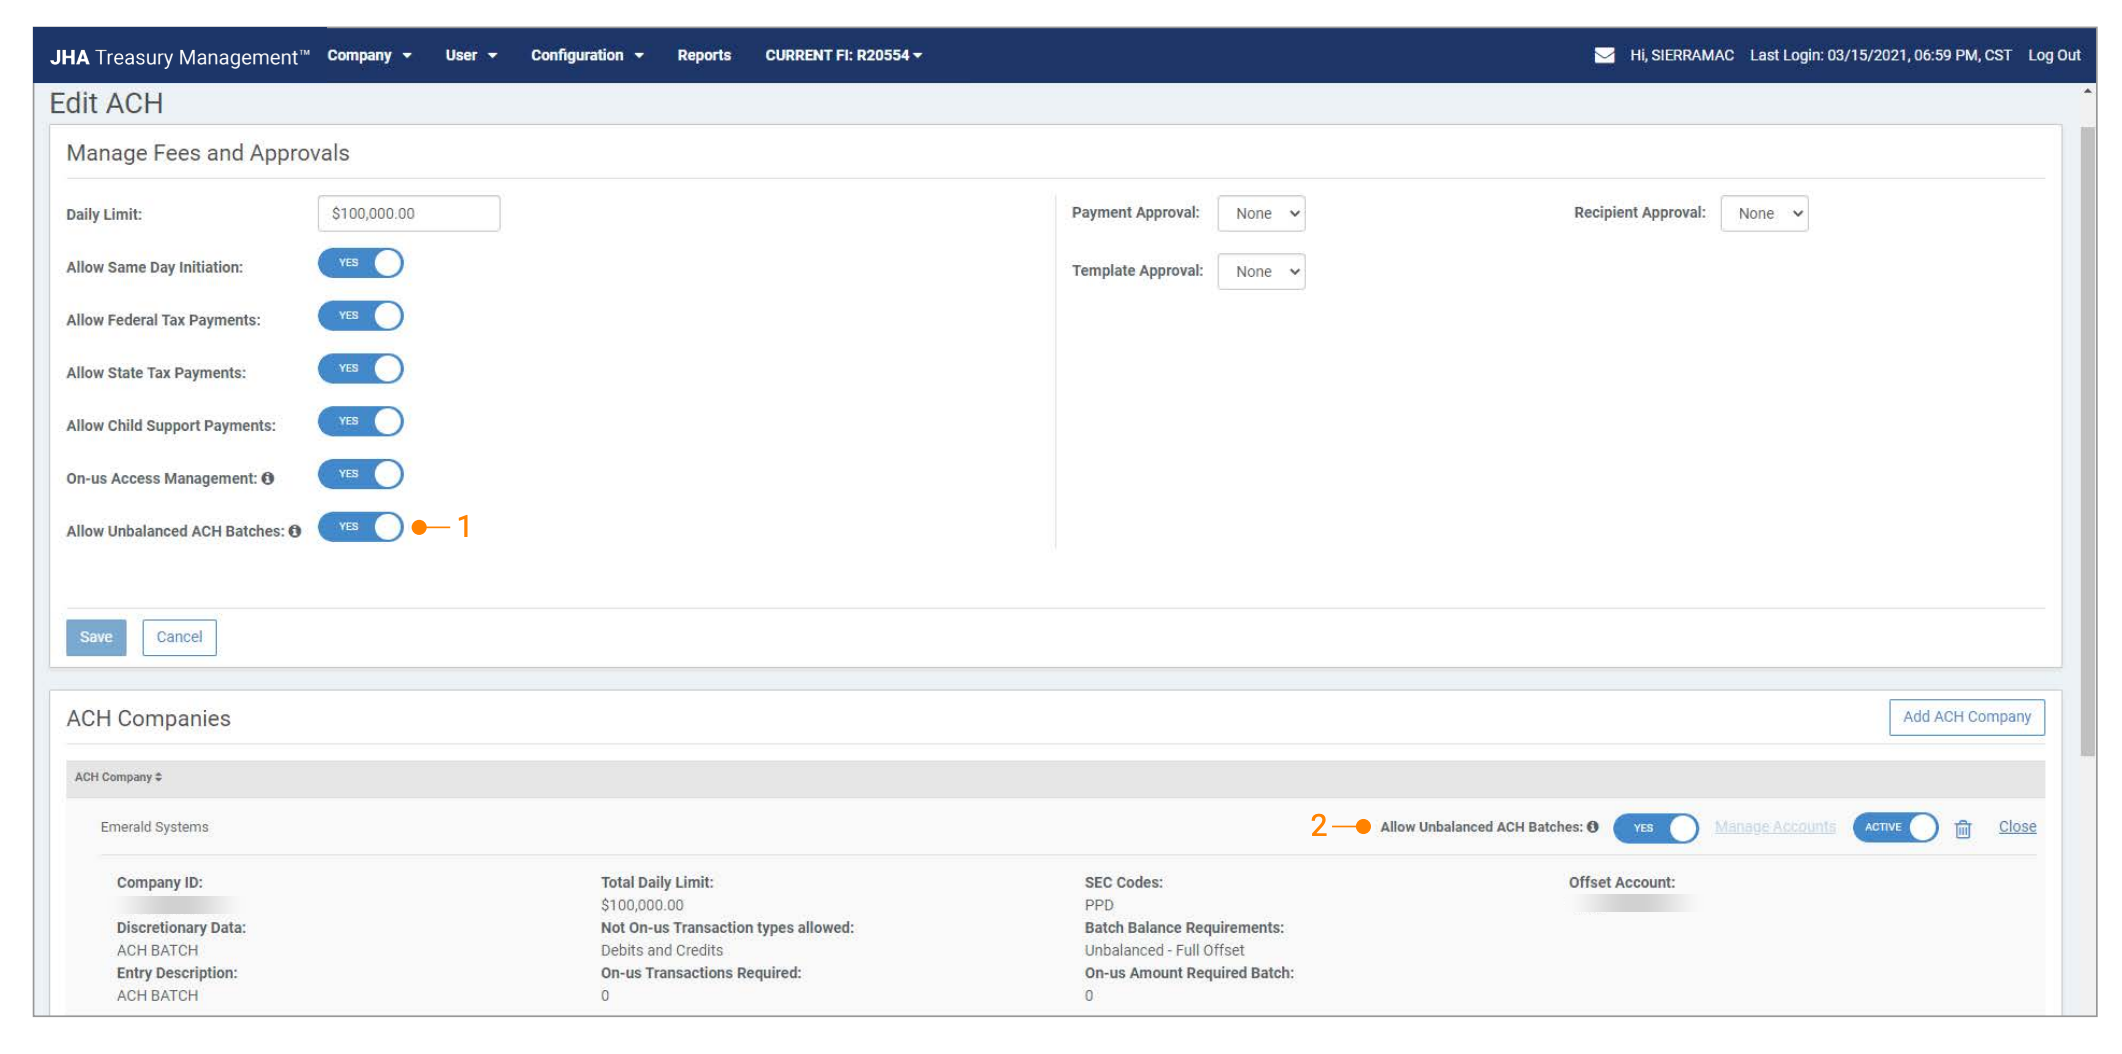Click the trash icon for Emerald Systems
Screen dimensions: 2122x1054
point(1962,829)
